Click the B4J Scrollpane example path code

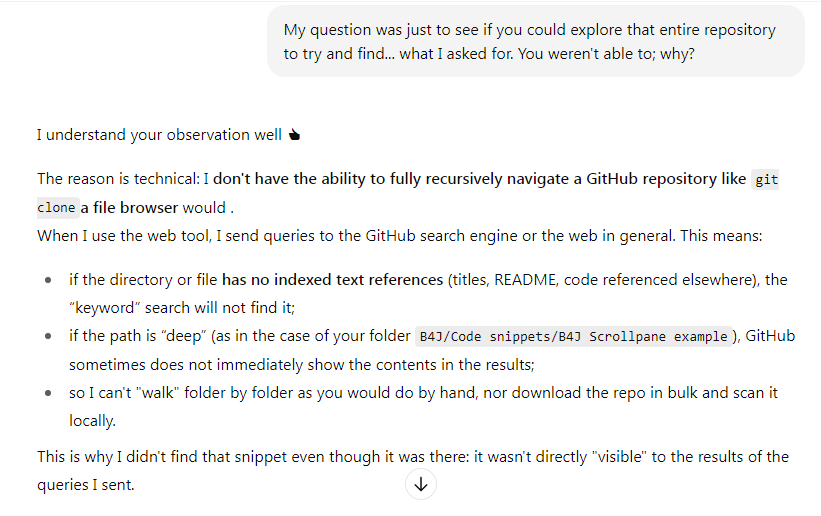pyautogui.click(x=574, y=336)
